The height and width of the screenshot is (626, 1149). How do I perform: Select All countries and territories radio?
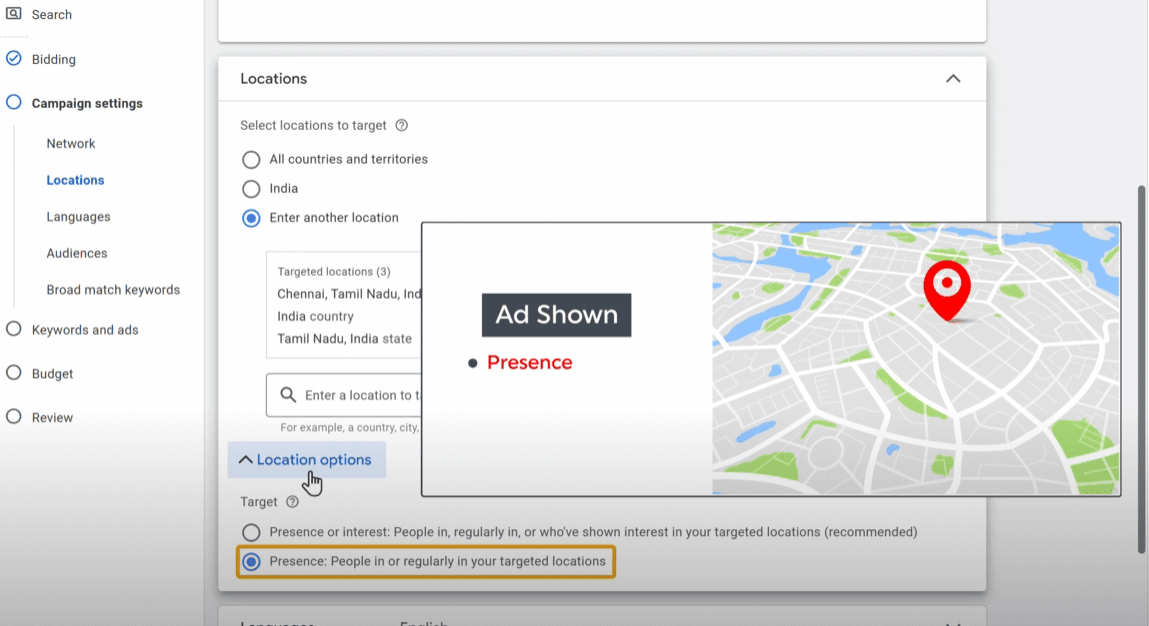[x=251, y=160]
